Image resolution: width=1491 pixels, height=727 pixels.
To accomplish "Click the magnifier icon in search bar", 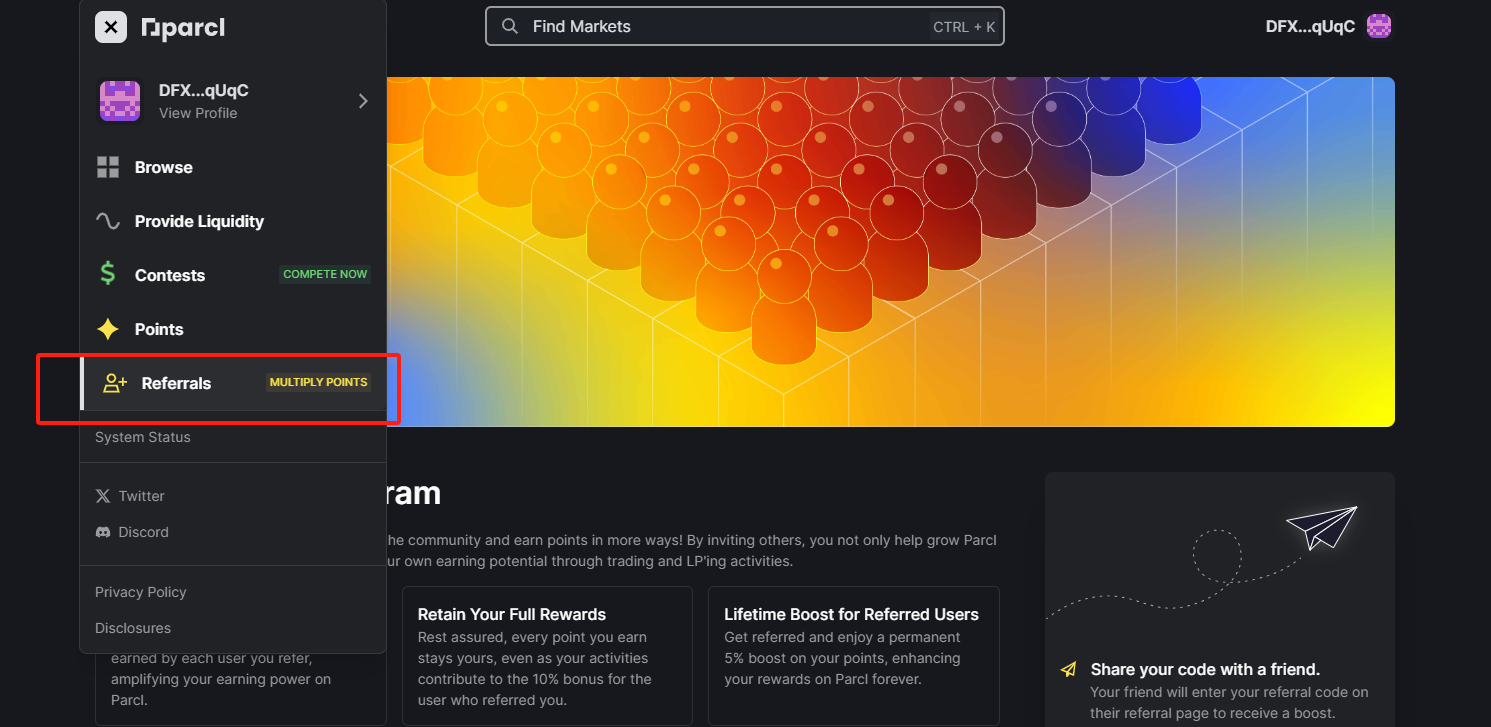I will pyautogui.click(x=510, y=27).
